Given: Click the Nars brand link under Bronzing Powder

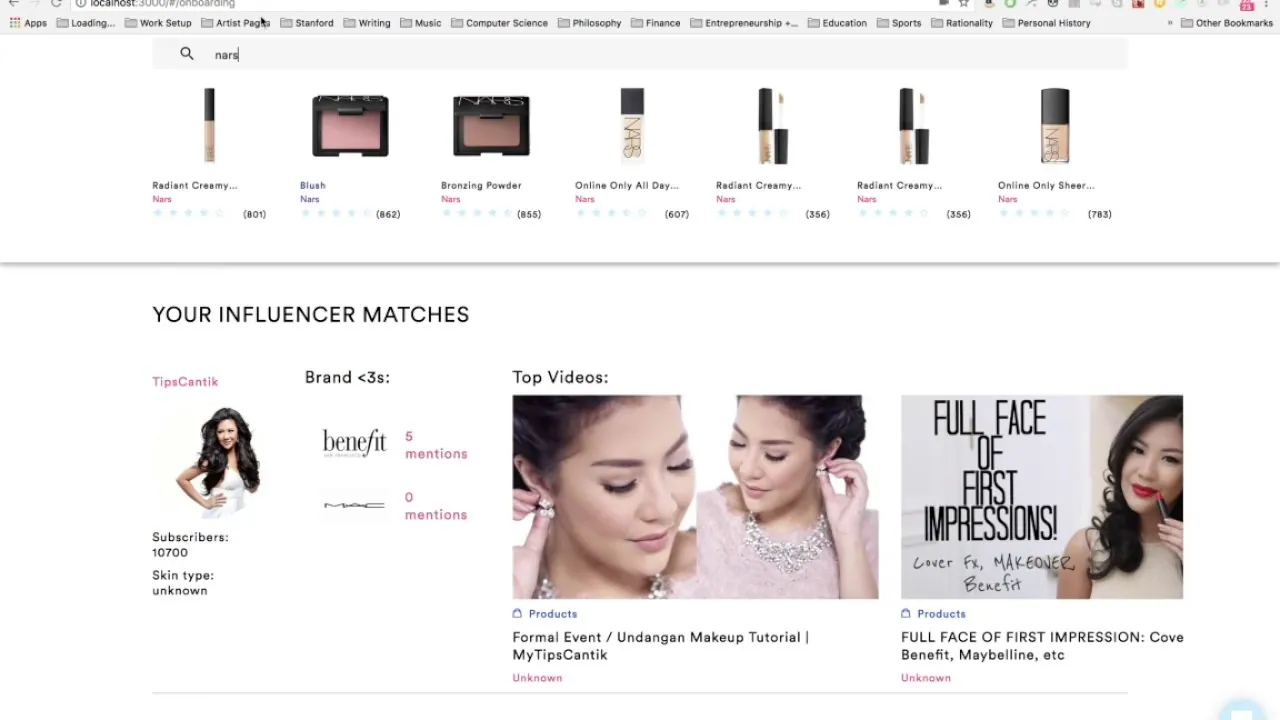Looking at the screenshot, I should point(450,199).
